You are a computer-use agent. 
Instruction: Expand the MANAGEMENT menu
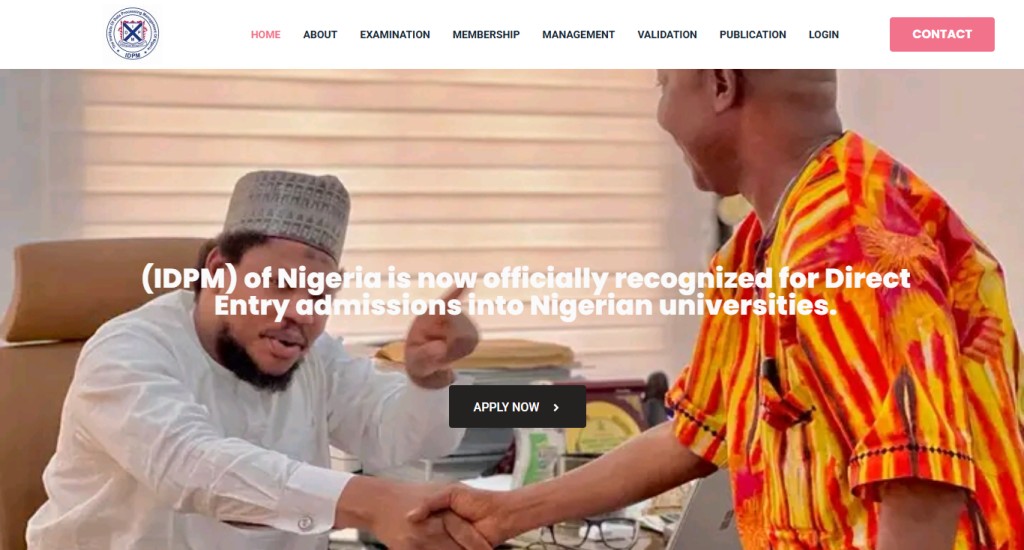coord(578,35)
